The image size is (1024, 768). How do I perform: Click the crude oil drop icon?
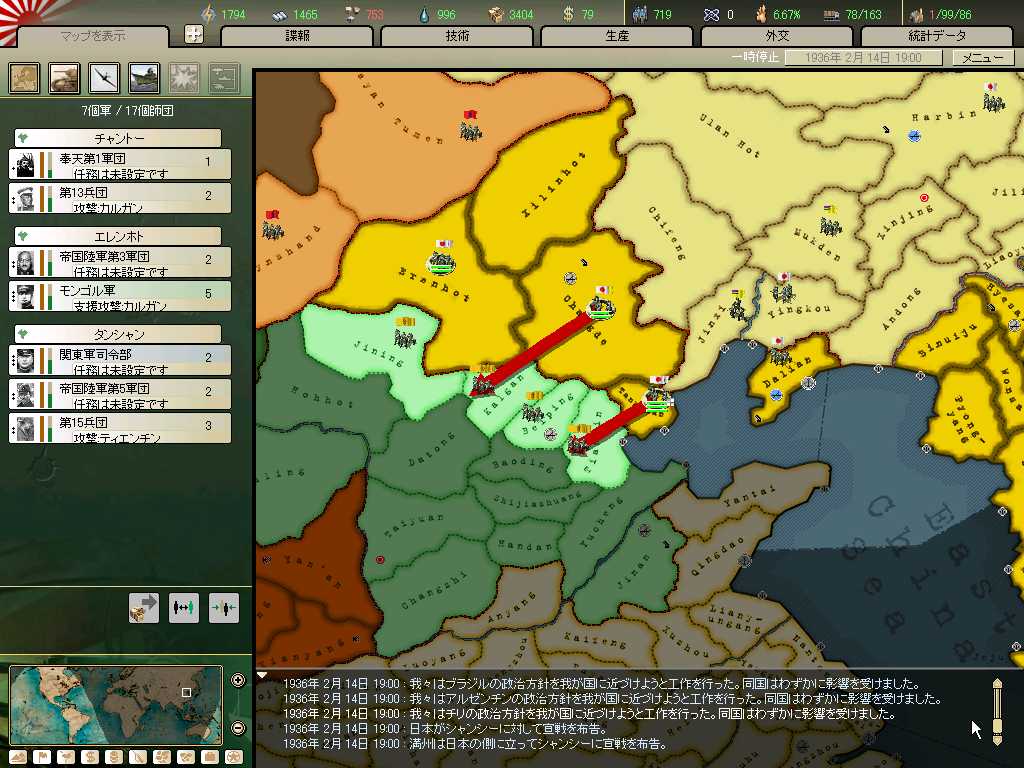click(424, 14)
